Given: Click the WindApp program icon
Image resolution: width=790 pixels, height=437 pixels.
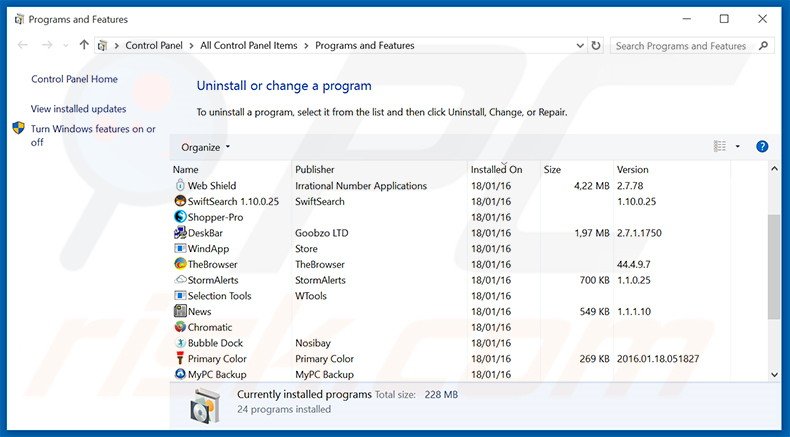Looking at the screenshot, I should [x=180, y=248].
